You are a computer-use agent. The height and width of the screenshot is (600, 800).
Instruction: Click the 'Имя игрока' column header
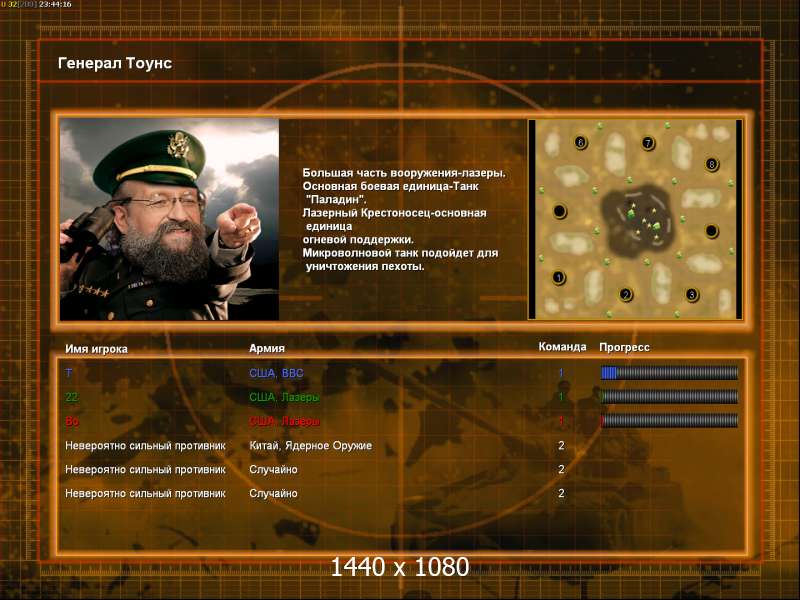pyautogui.click(x=96, y=349)
